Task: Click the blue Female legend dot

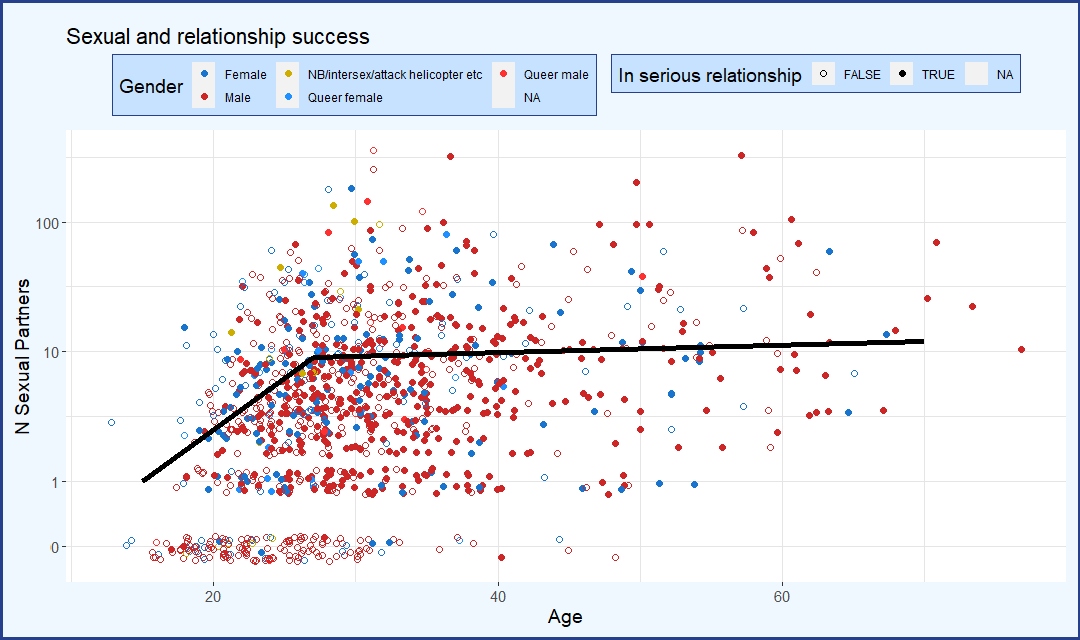Action: tap(204, 74)
